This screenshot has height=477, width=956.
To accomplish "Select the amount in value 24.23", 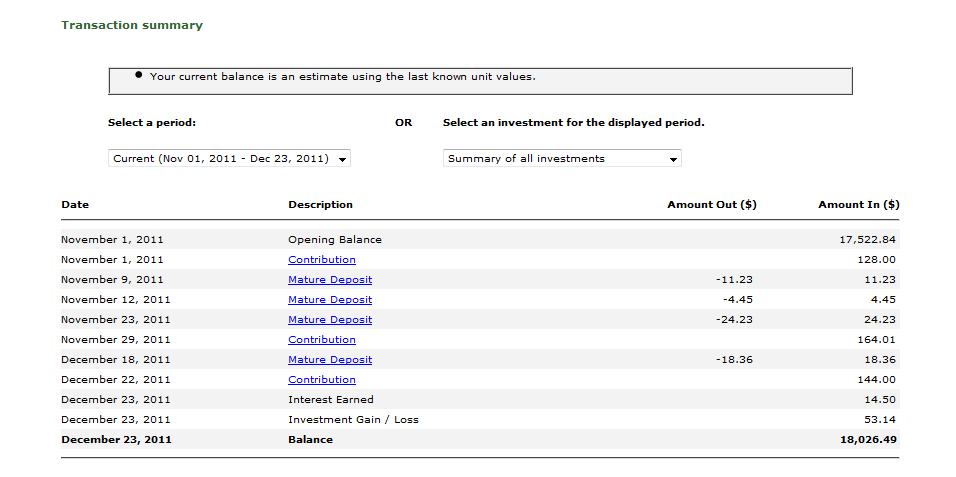I will (x=880, y=320).
